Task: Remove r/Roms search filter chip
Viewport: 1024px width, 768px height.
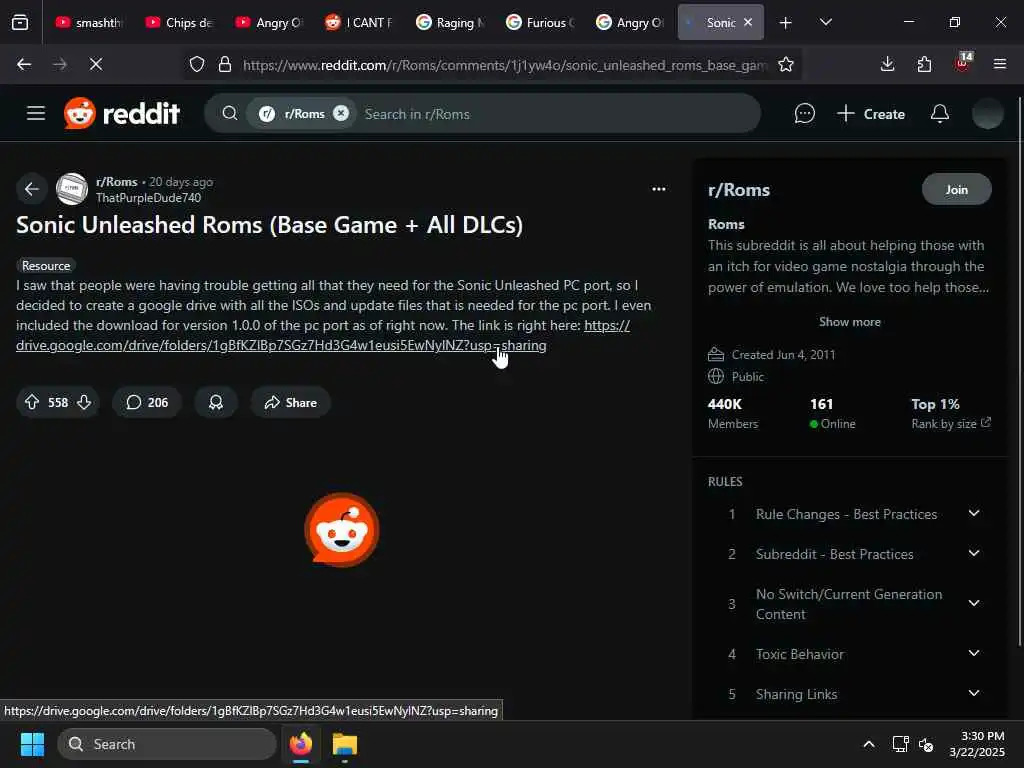Action: pyautogui.click(x=341, y=114)
